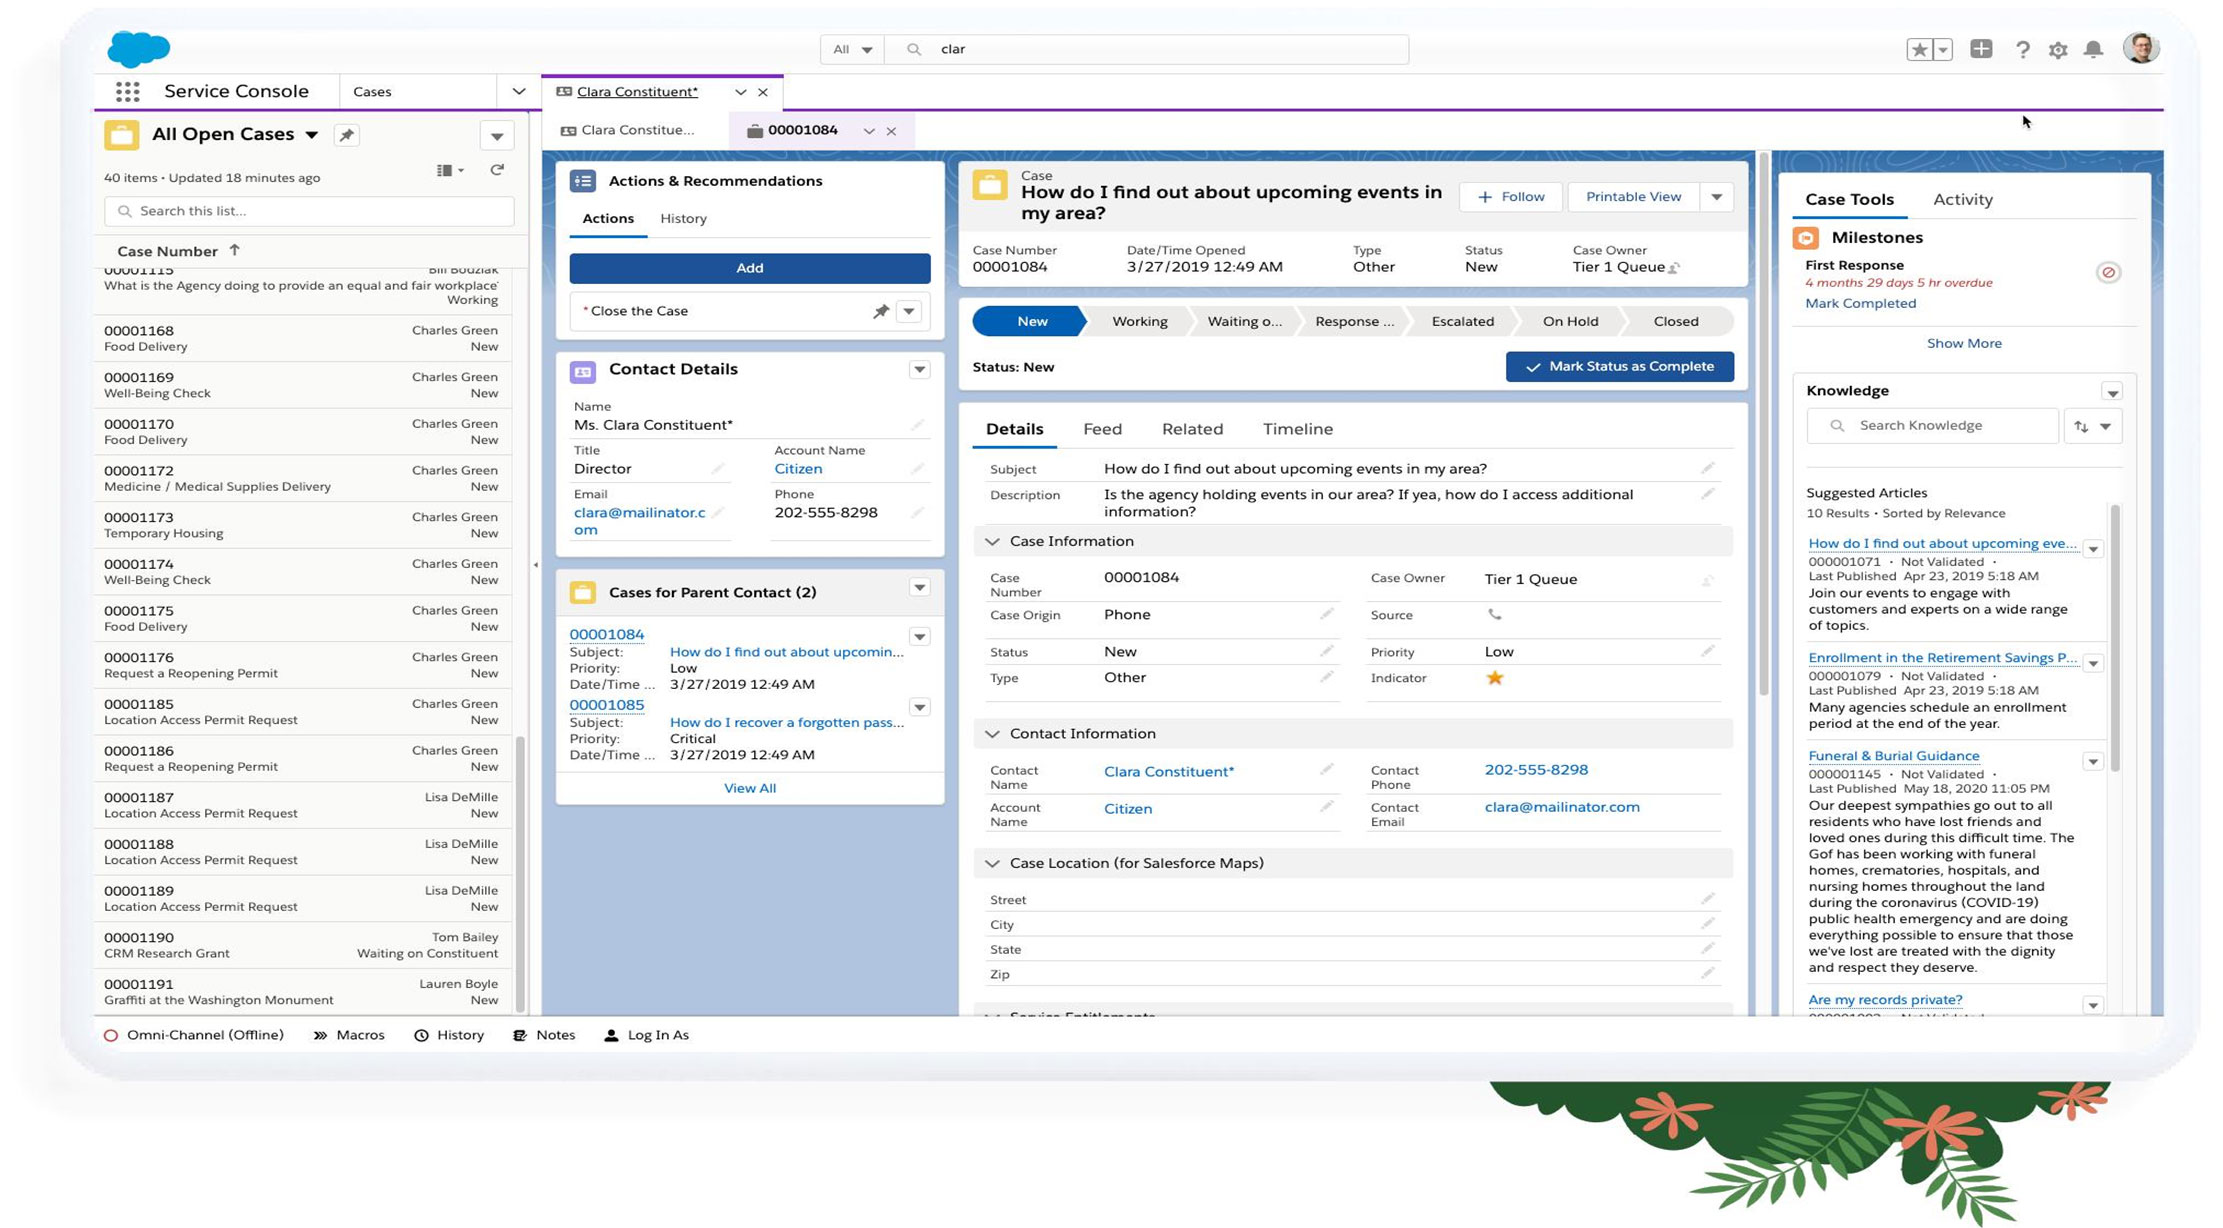Switch to the Feed tab
This screenshot has height=1228, width=2223.
pyautogui.click(x=1102, y=429)
